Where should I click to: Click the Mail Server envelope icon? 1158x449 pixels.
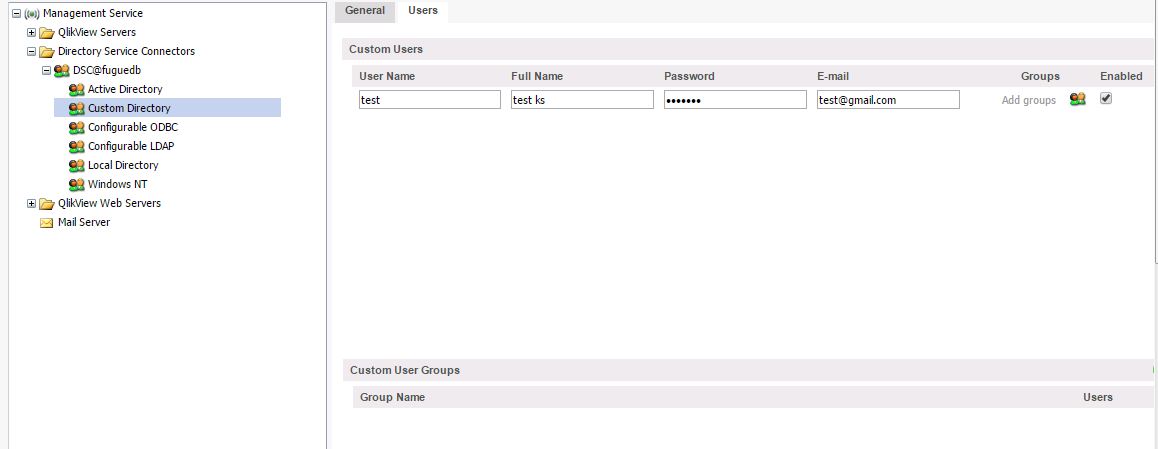point(47,222)
